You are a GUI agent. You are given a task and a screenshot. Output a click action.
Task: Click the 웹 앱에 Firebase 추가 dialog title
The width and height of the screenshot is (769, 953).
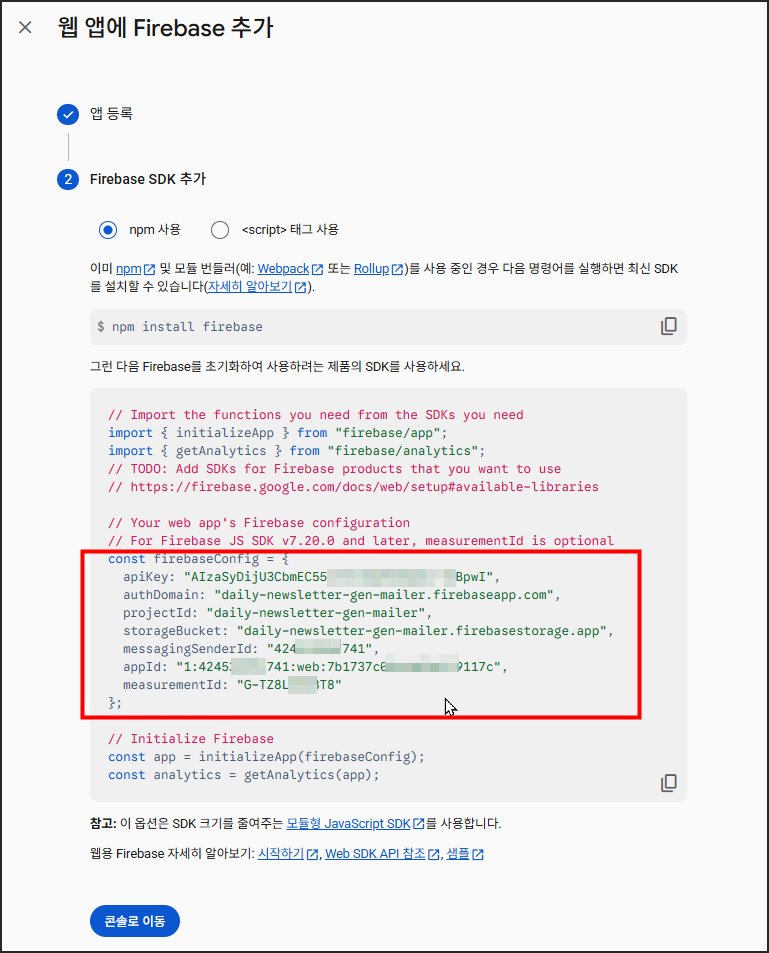165,28
